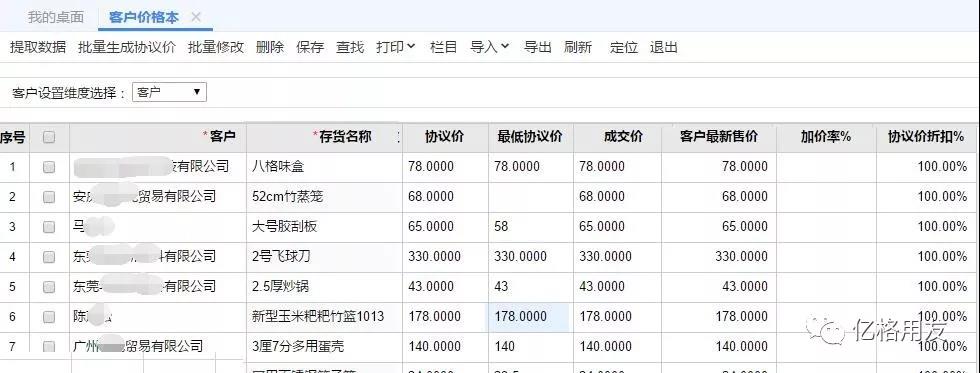Click 批量生成协议价 toolbar button
Screen dimensions: 980x373
pyautogui.click(x=127, y=47)
